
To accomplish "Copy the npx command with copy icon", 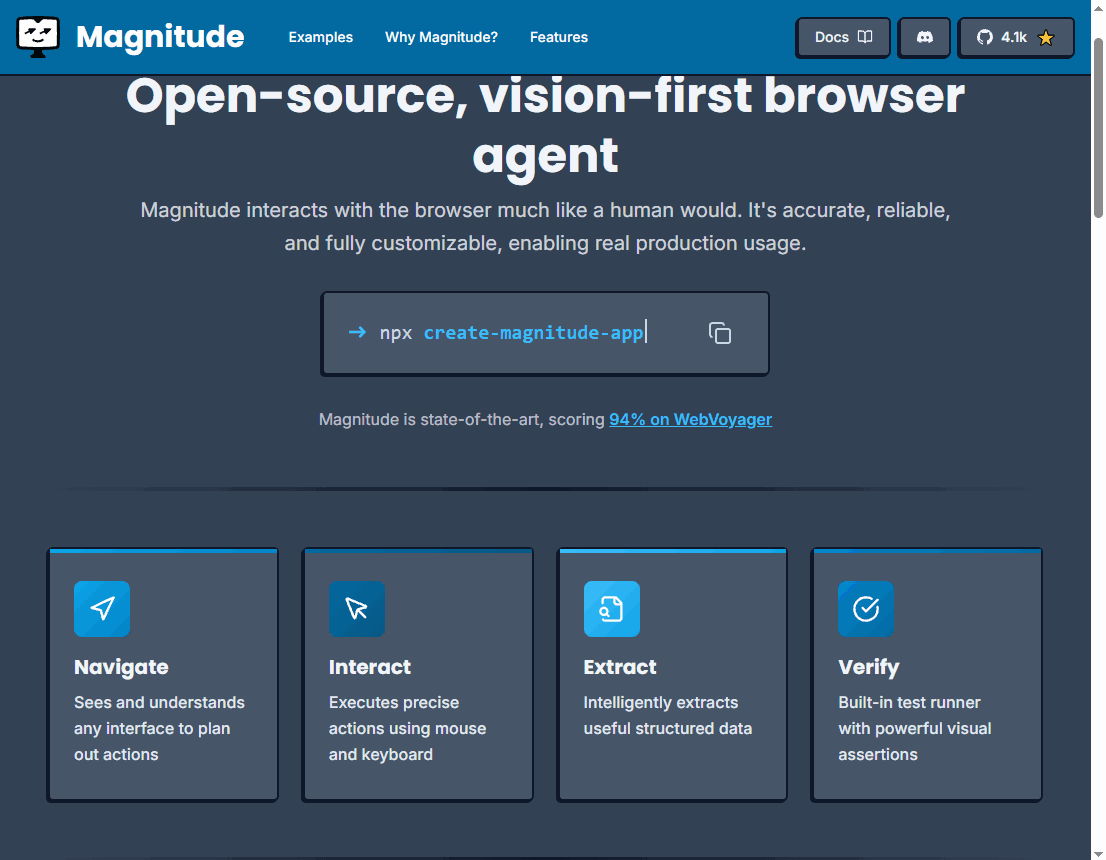I will pos(719,333).
